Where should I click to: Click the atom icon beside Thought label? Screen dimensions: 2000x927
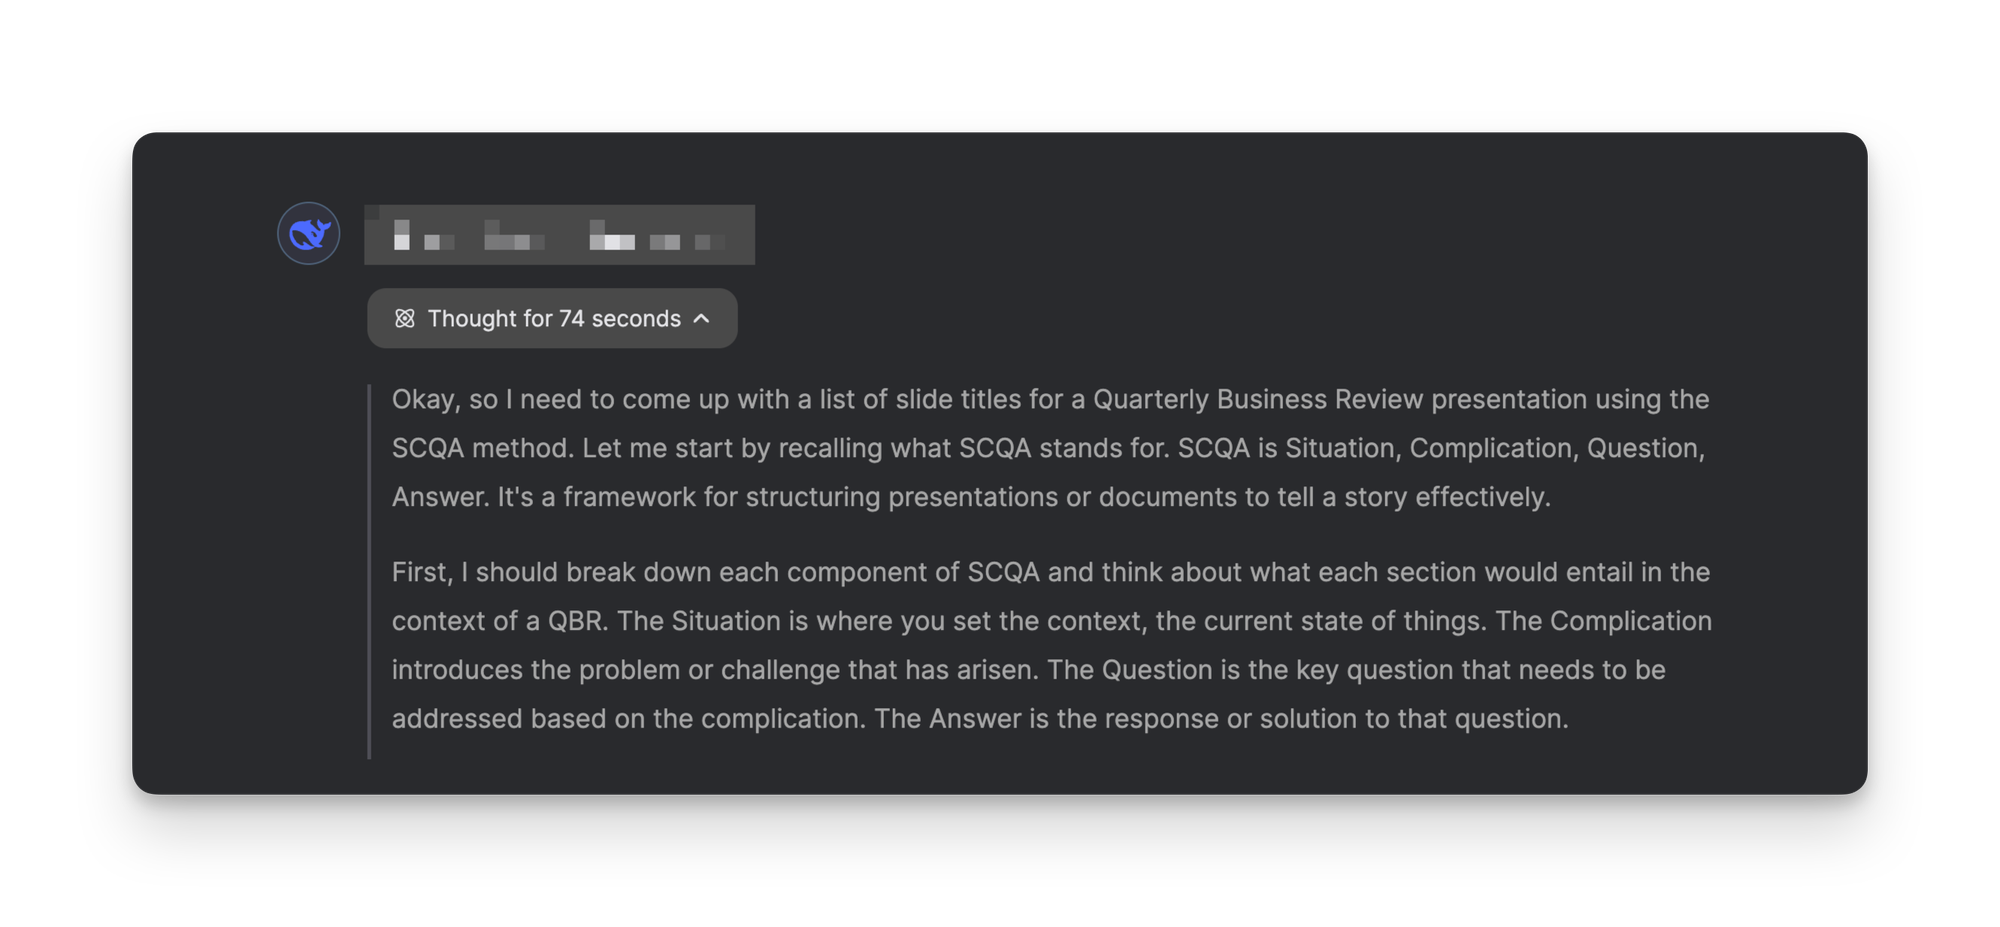point(404,319)
